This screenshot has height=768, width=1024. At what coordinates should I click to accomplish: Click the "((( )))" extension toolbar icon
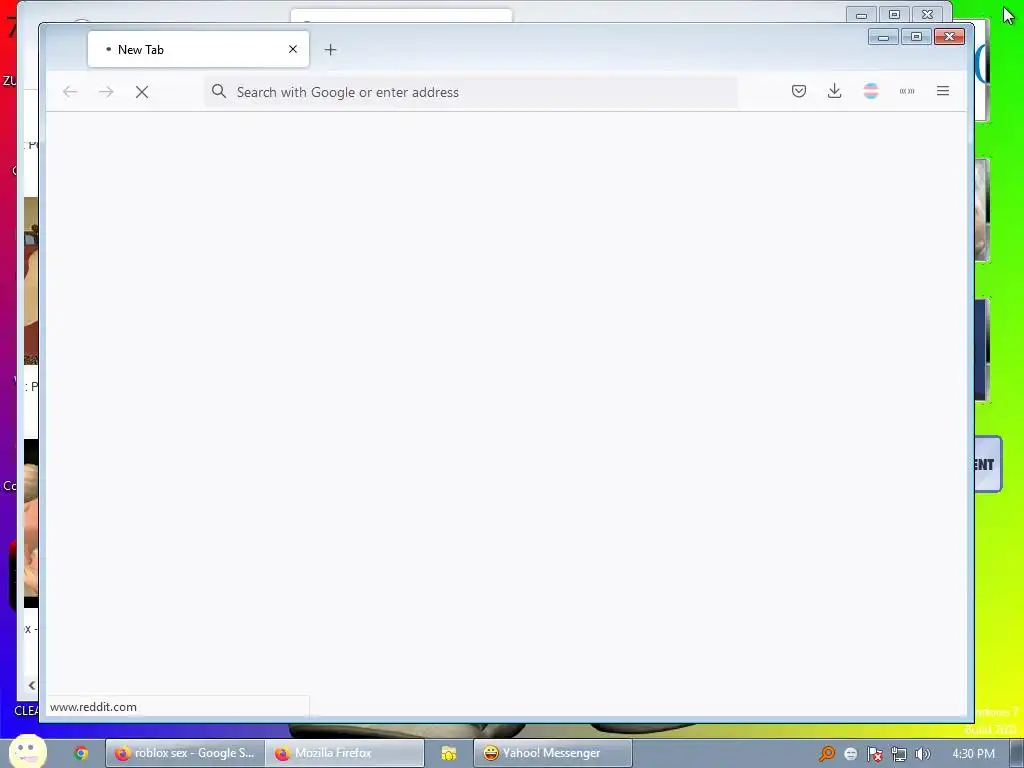point(906,91)
